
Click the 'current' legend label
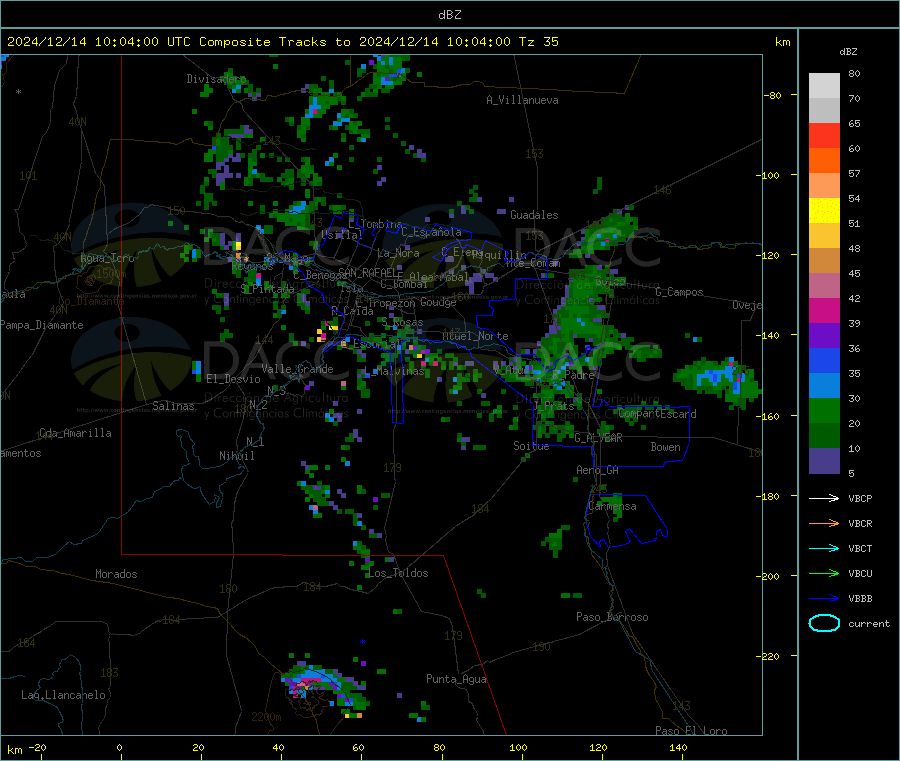click(868, 623)
